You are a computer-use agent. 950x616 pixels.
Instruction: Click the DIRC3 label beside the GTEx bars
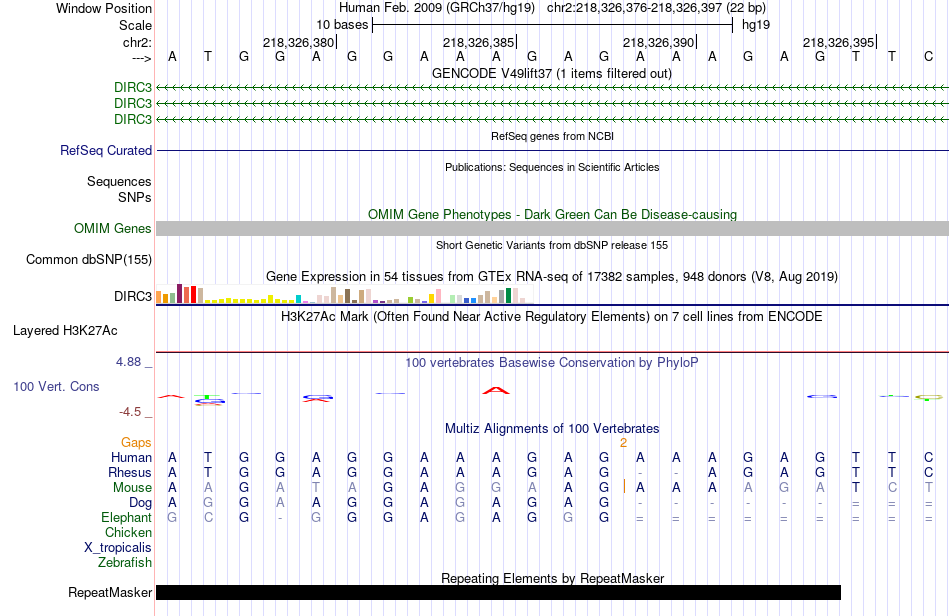133,296
